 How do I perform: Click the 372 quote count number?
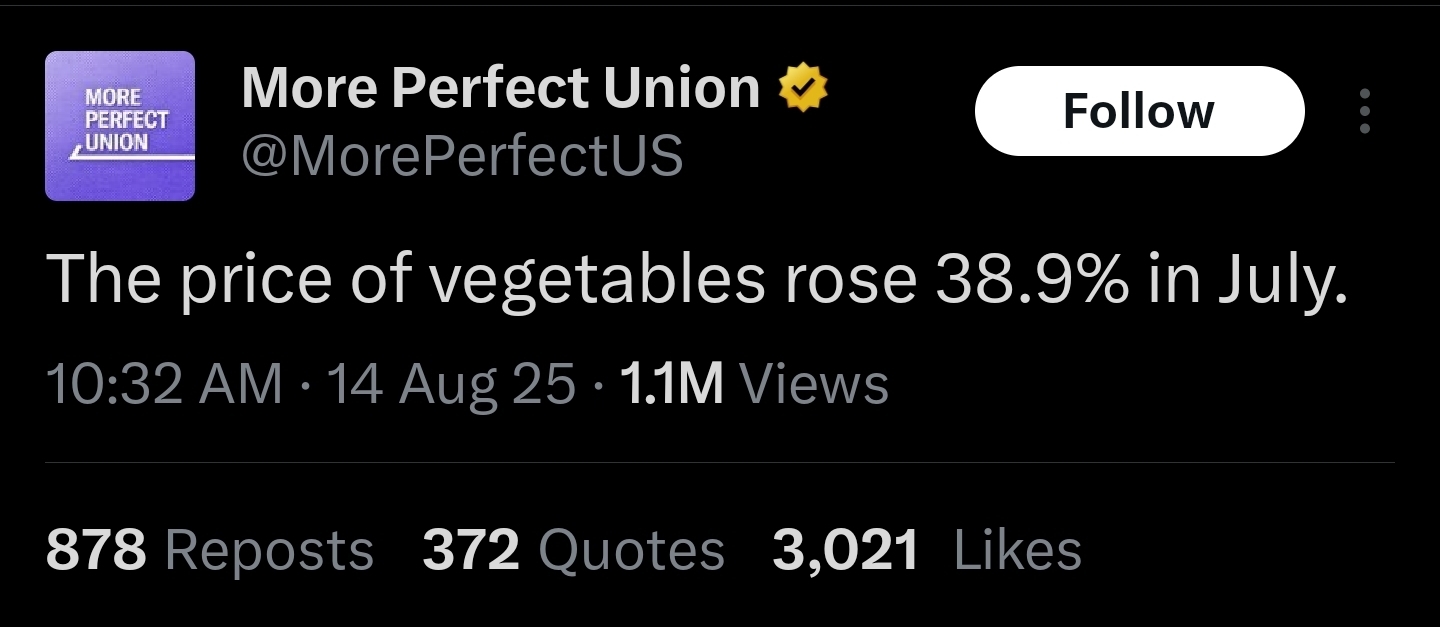click(x=471, y=551)
